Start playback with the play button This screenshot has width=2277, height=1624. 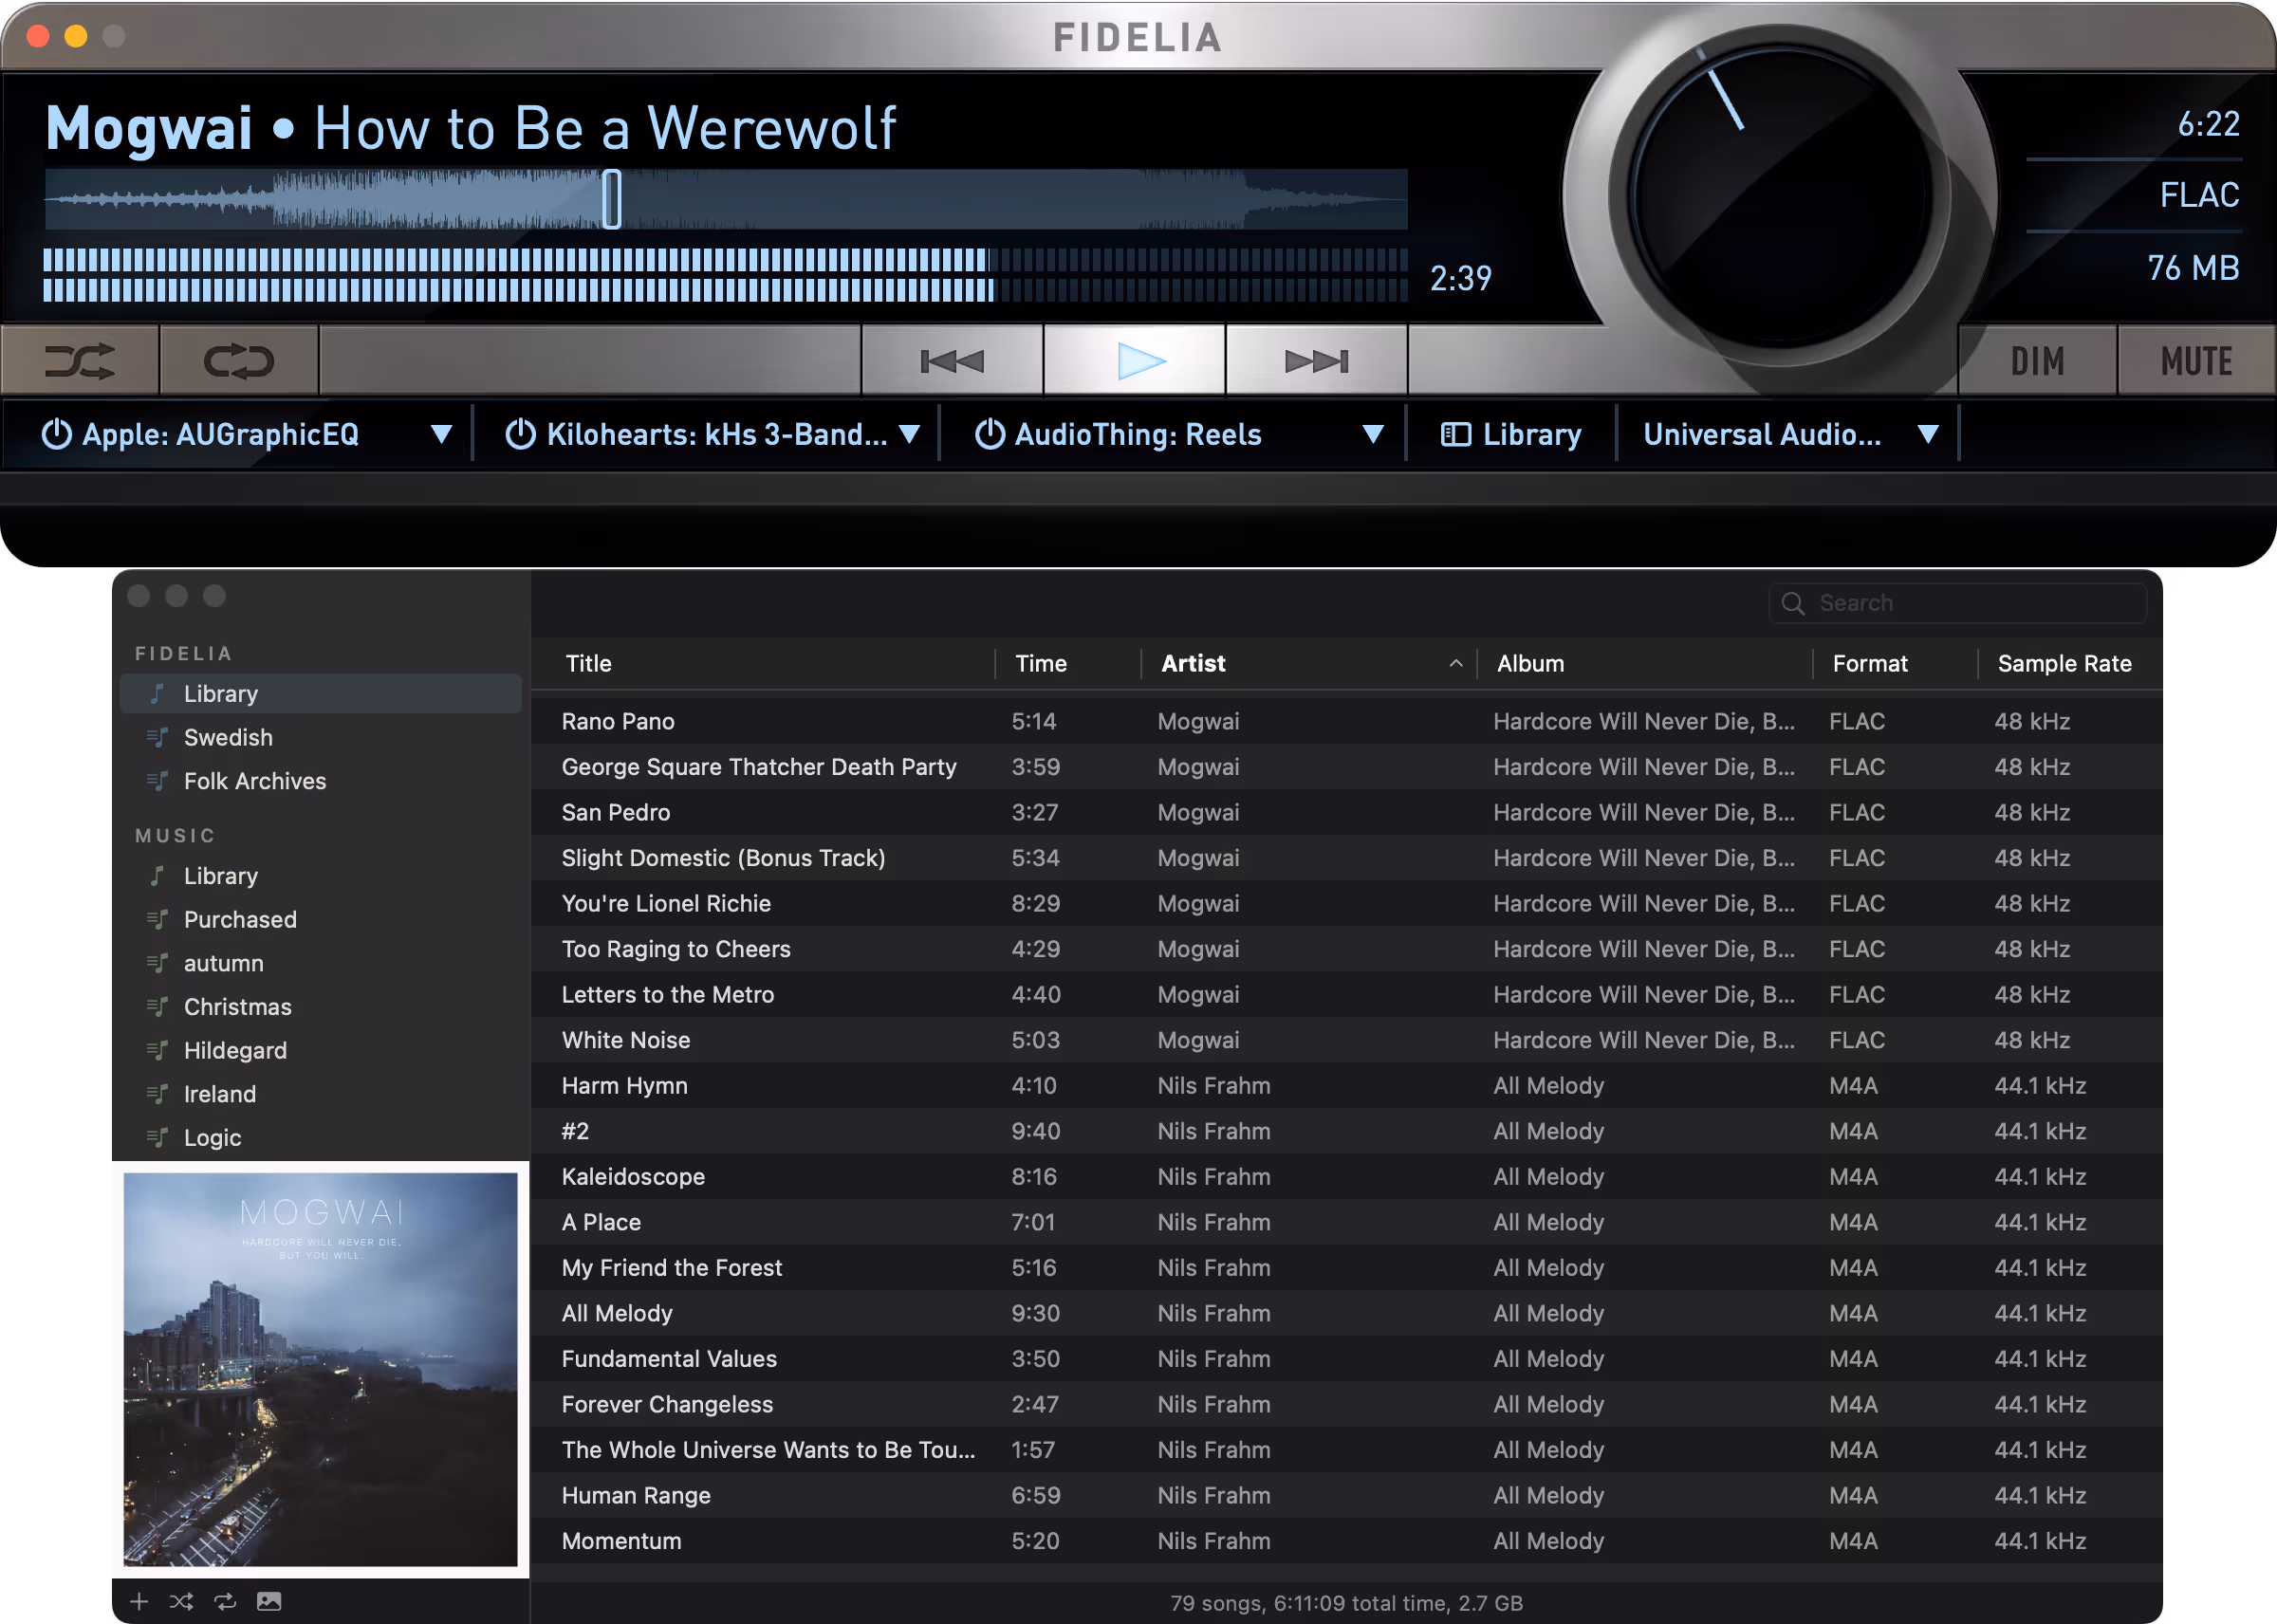pyautogui.click(x=1134, y=361)
